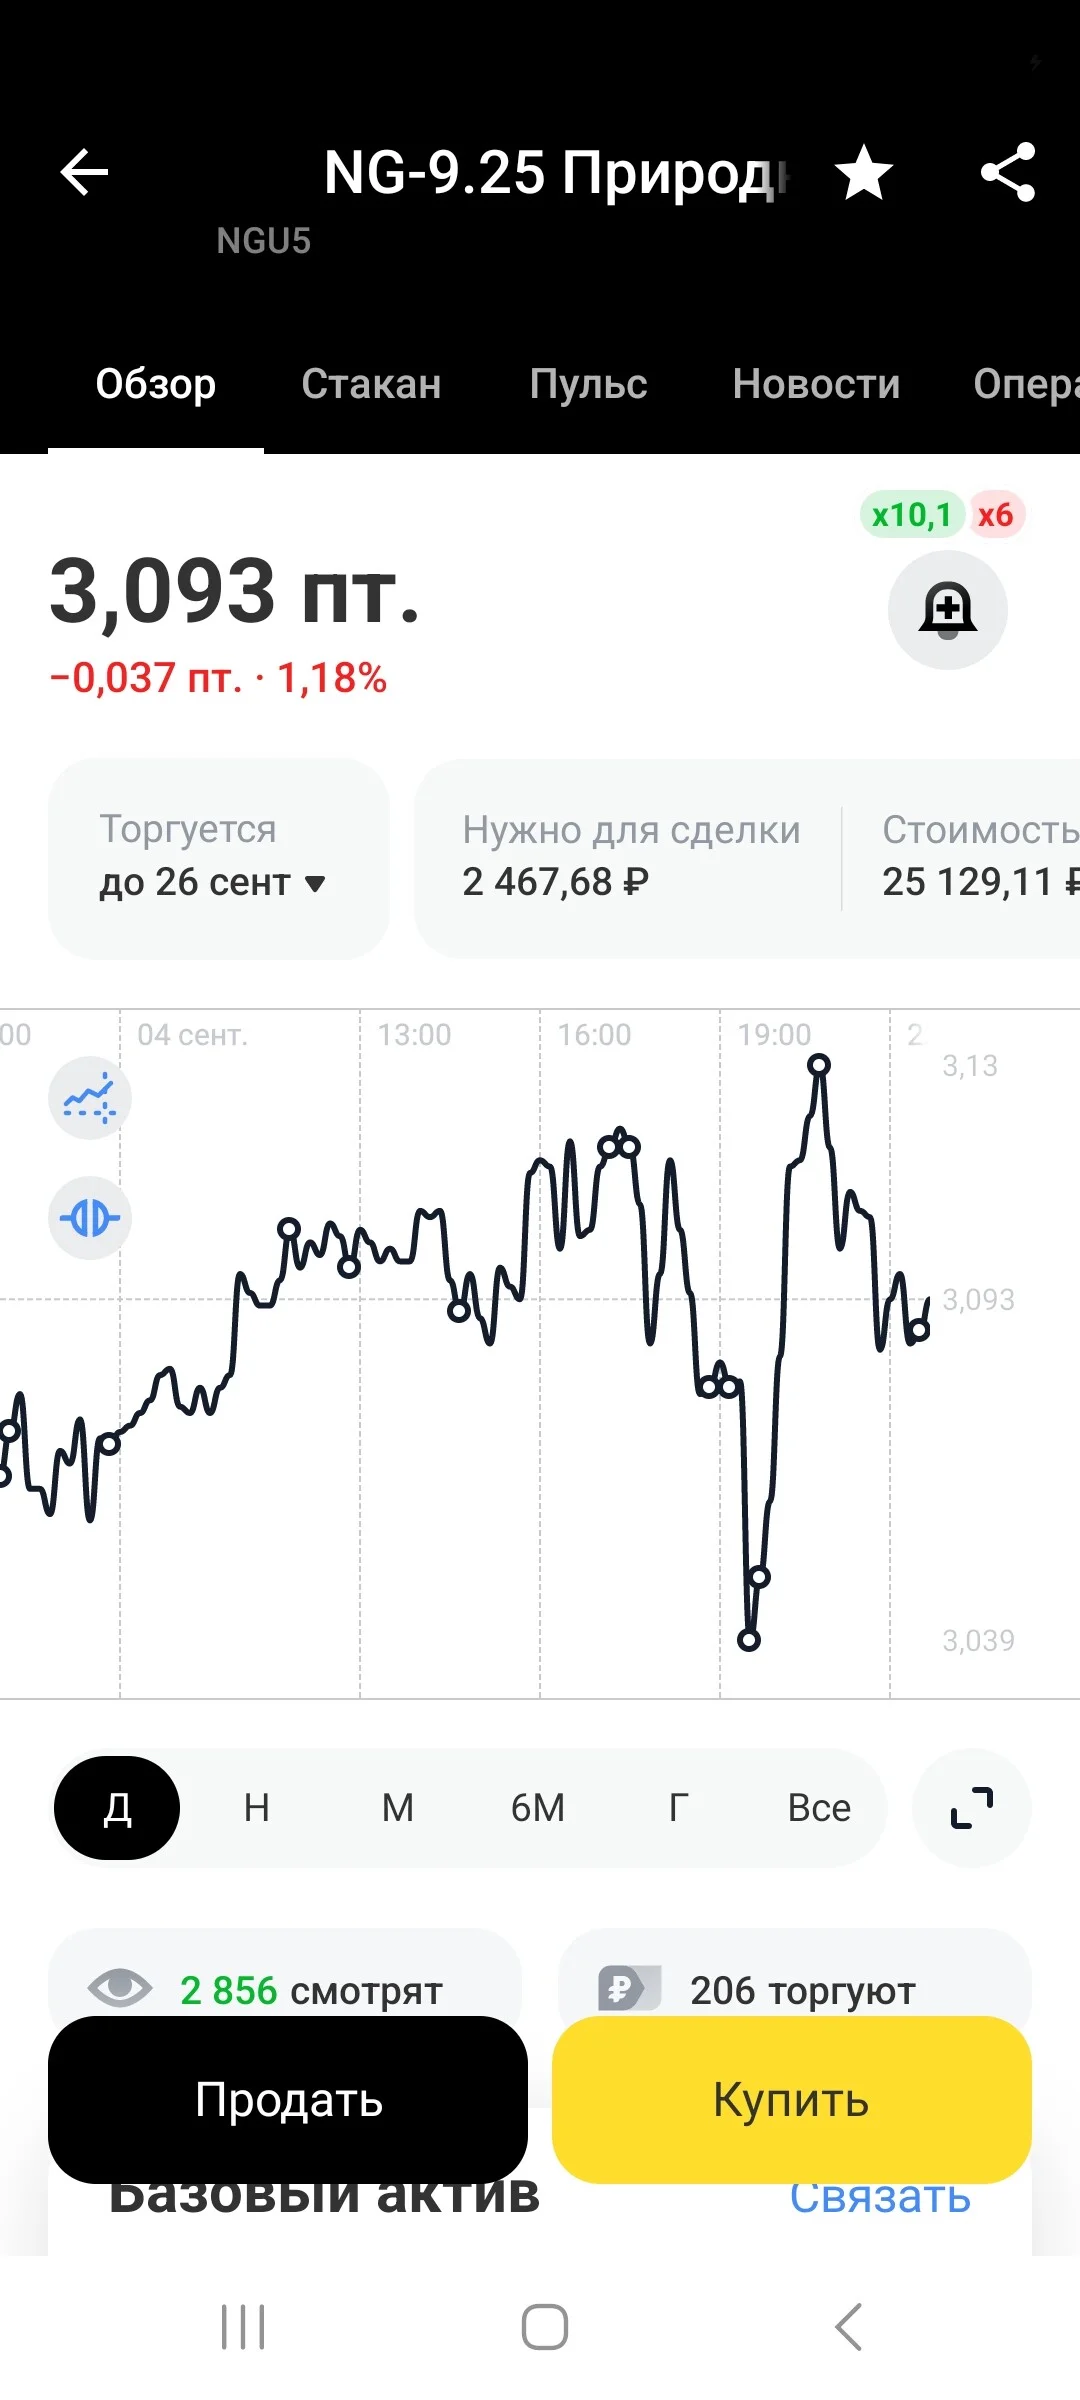
Task: Select the Д daily chart period
Action: (117, 1808)
